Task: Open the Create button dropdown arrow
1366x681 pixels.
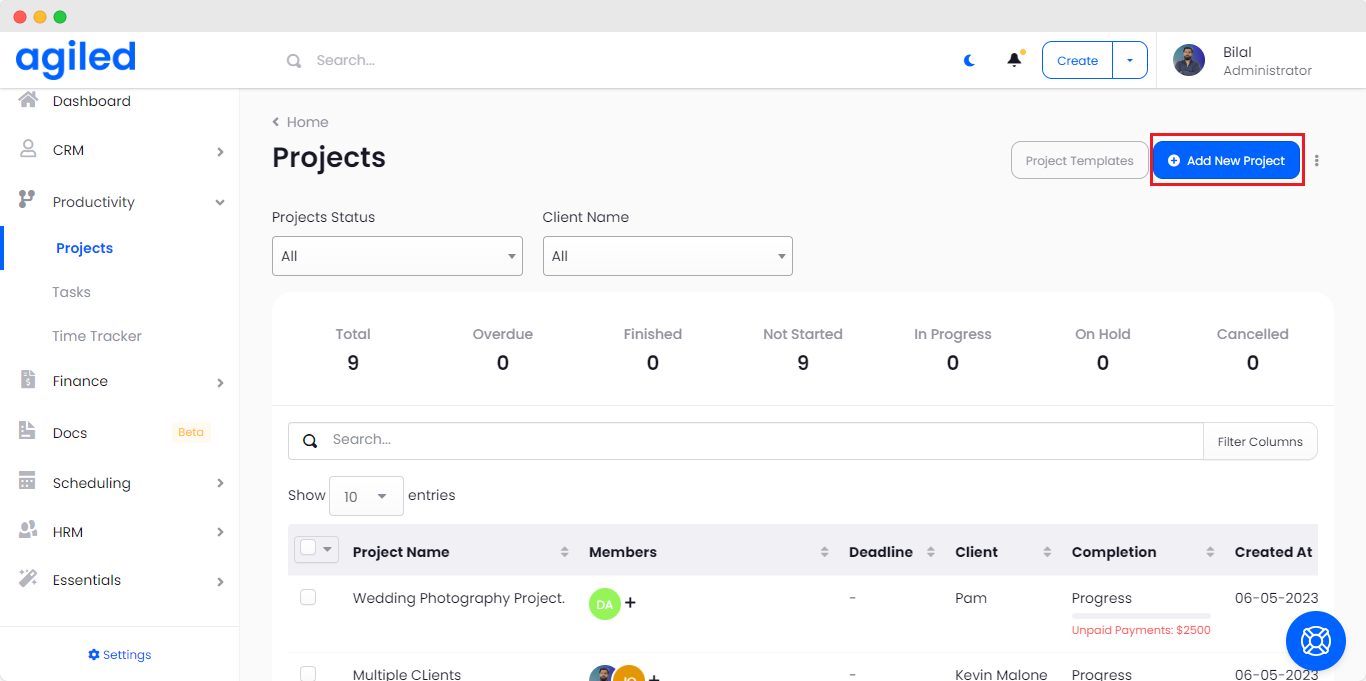Action: (x=1130, y=60)
